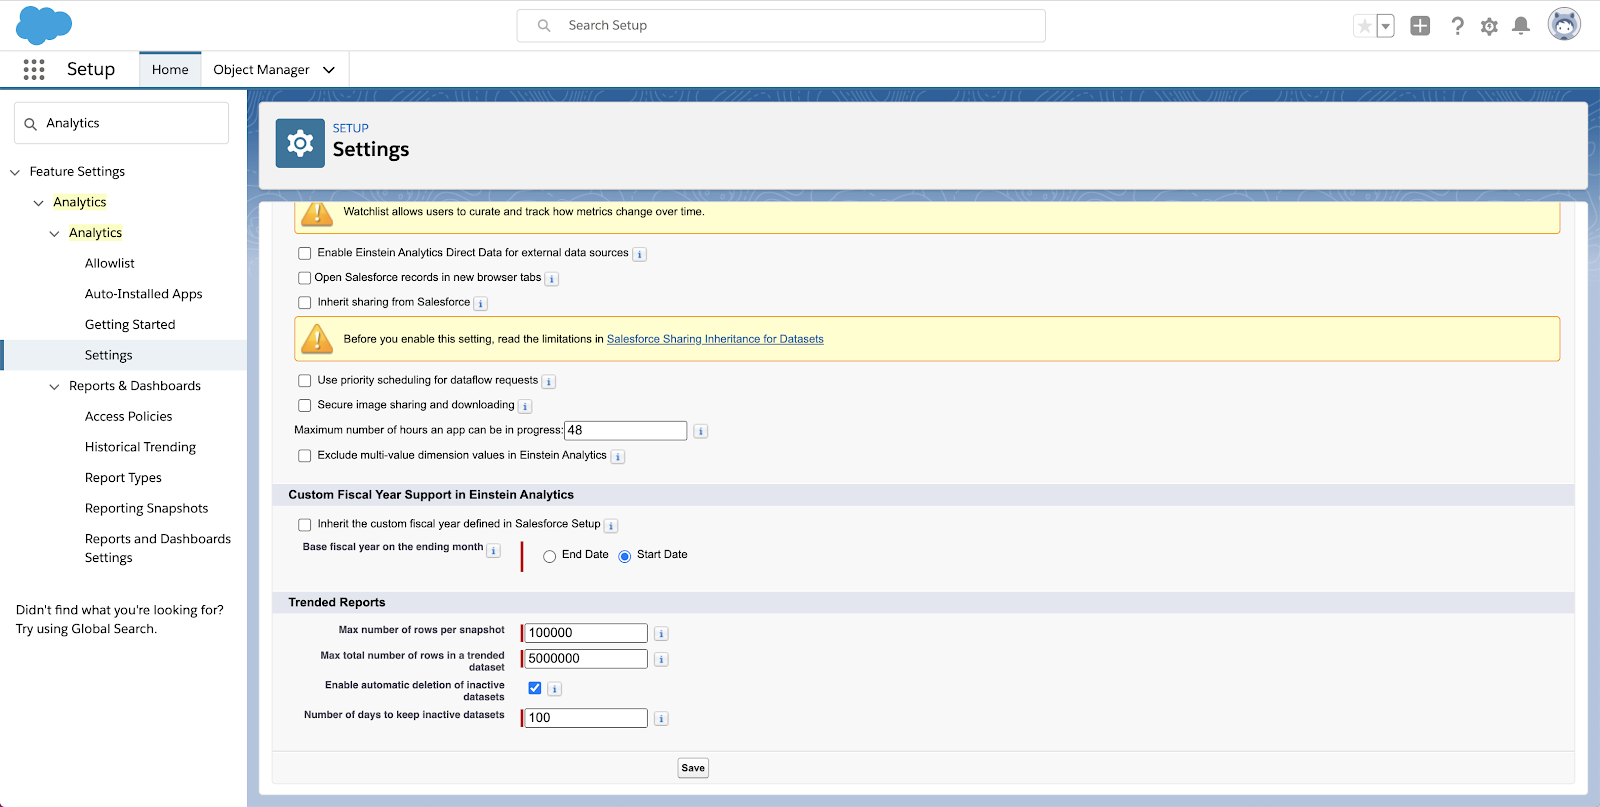
Task: Open the global actions plus icon
Action: coord(1420,26)
